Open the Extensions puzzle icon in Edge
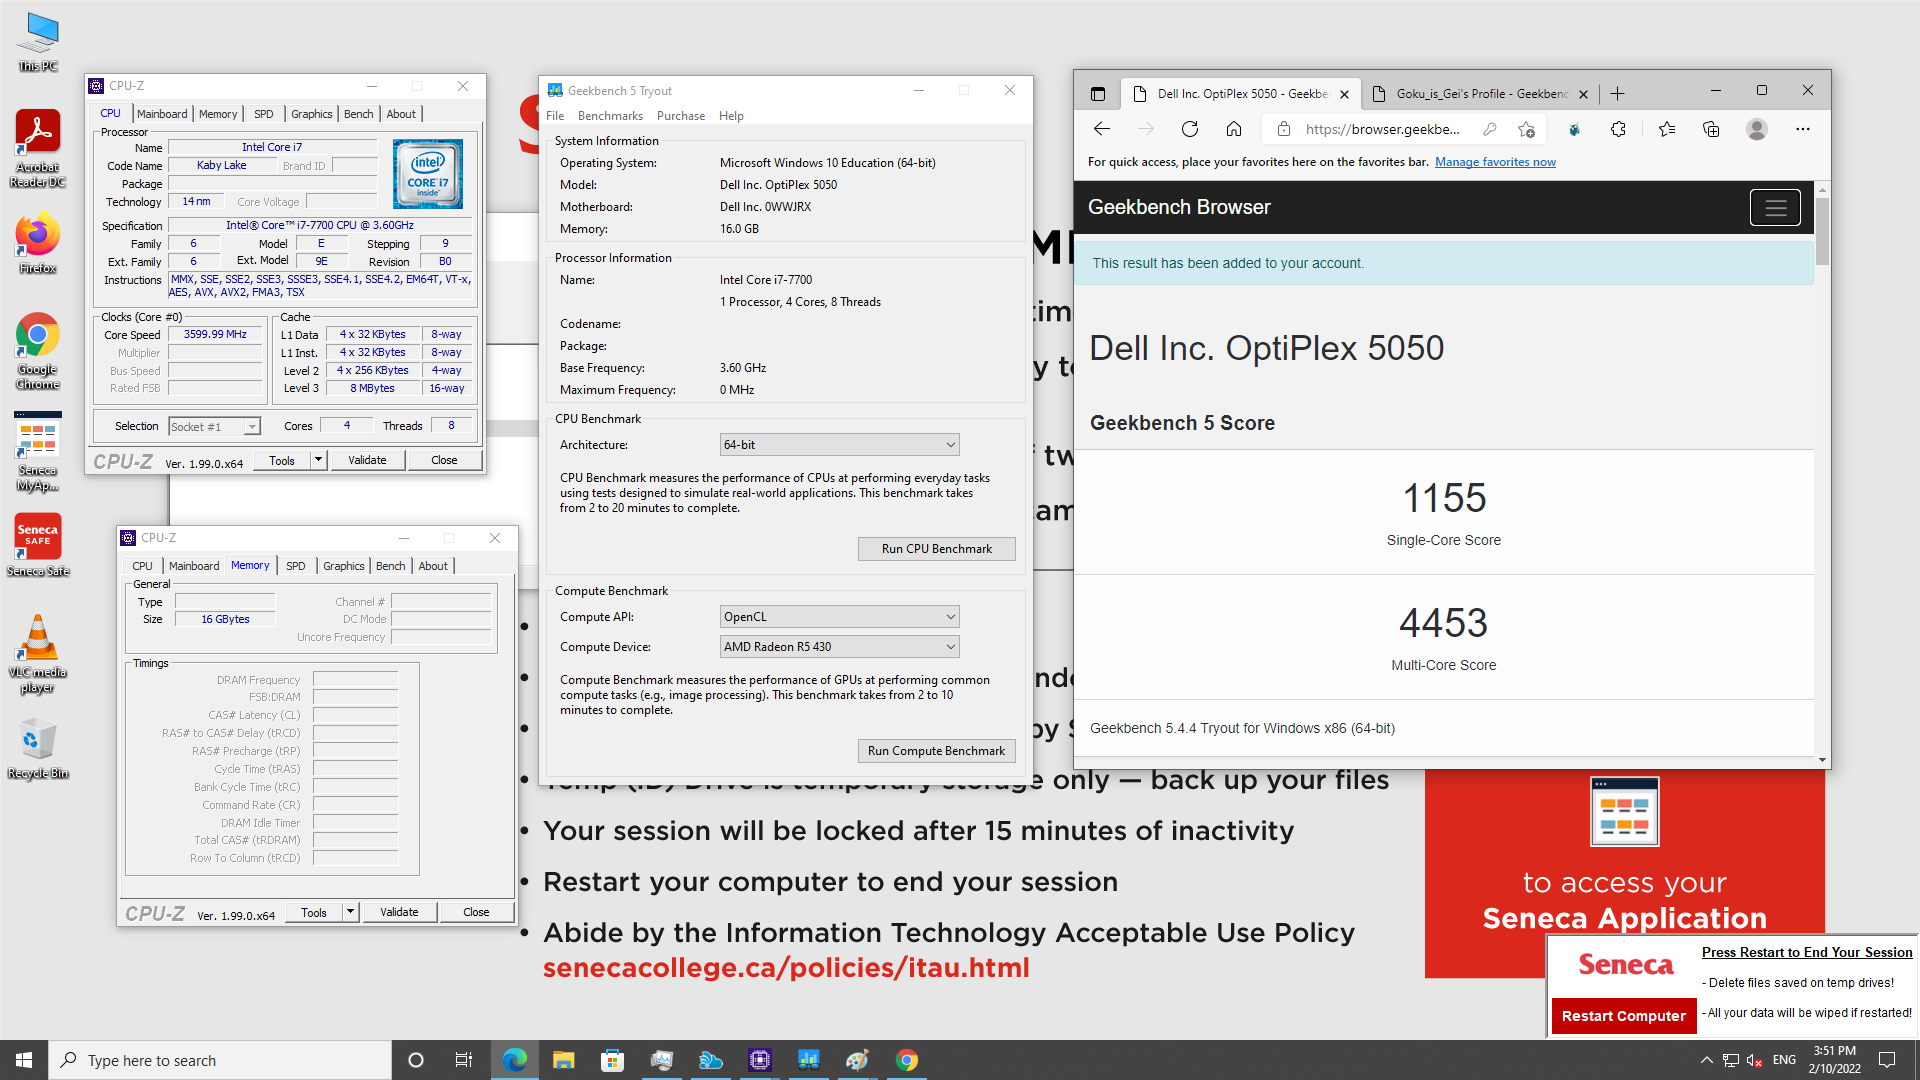1920x1080 pixels. 1618,129
